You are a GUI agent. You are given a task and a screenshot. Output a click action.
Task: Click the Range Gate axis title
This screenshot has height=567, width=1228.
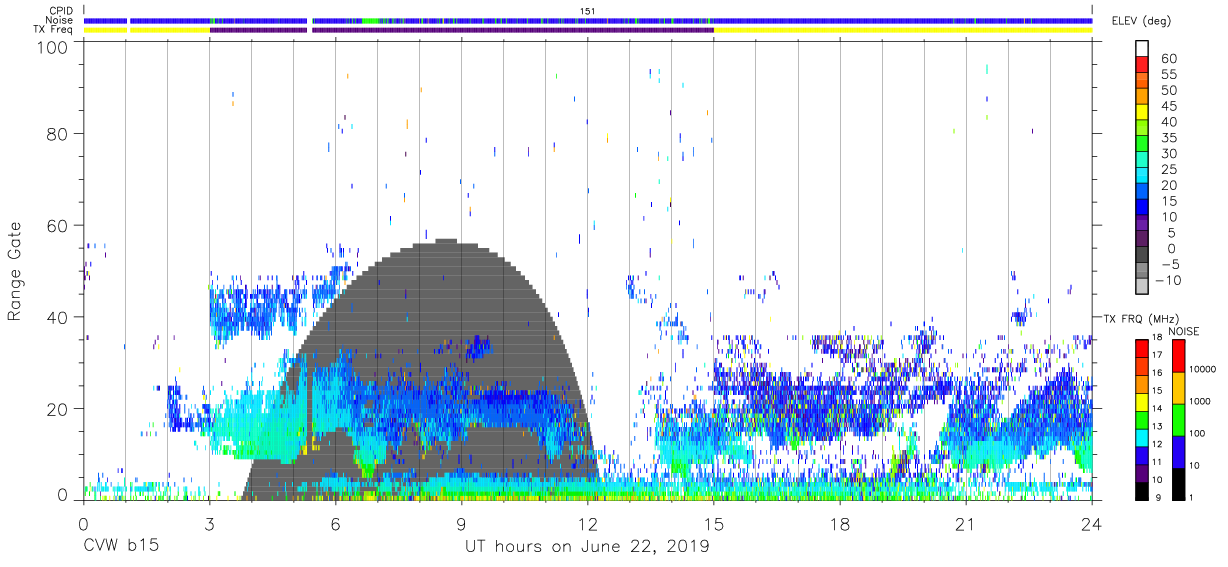pos(15,271)
